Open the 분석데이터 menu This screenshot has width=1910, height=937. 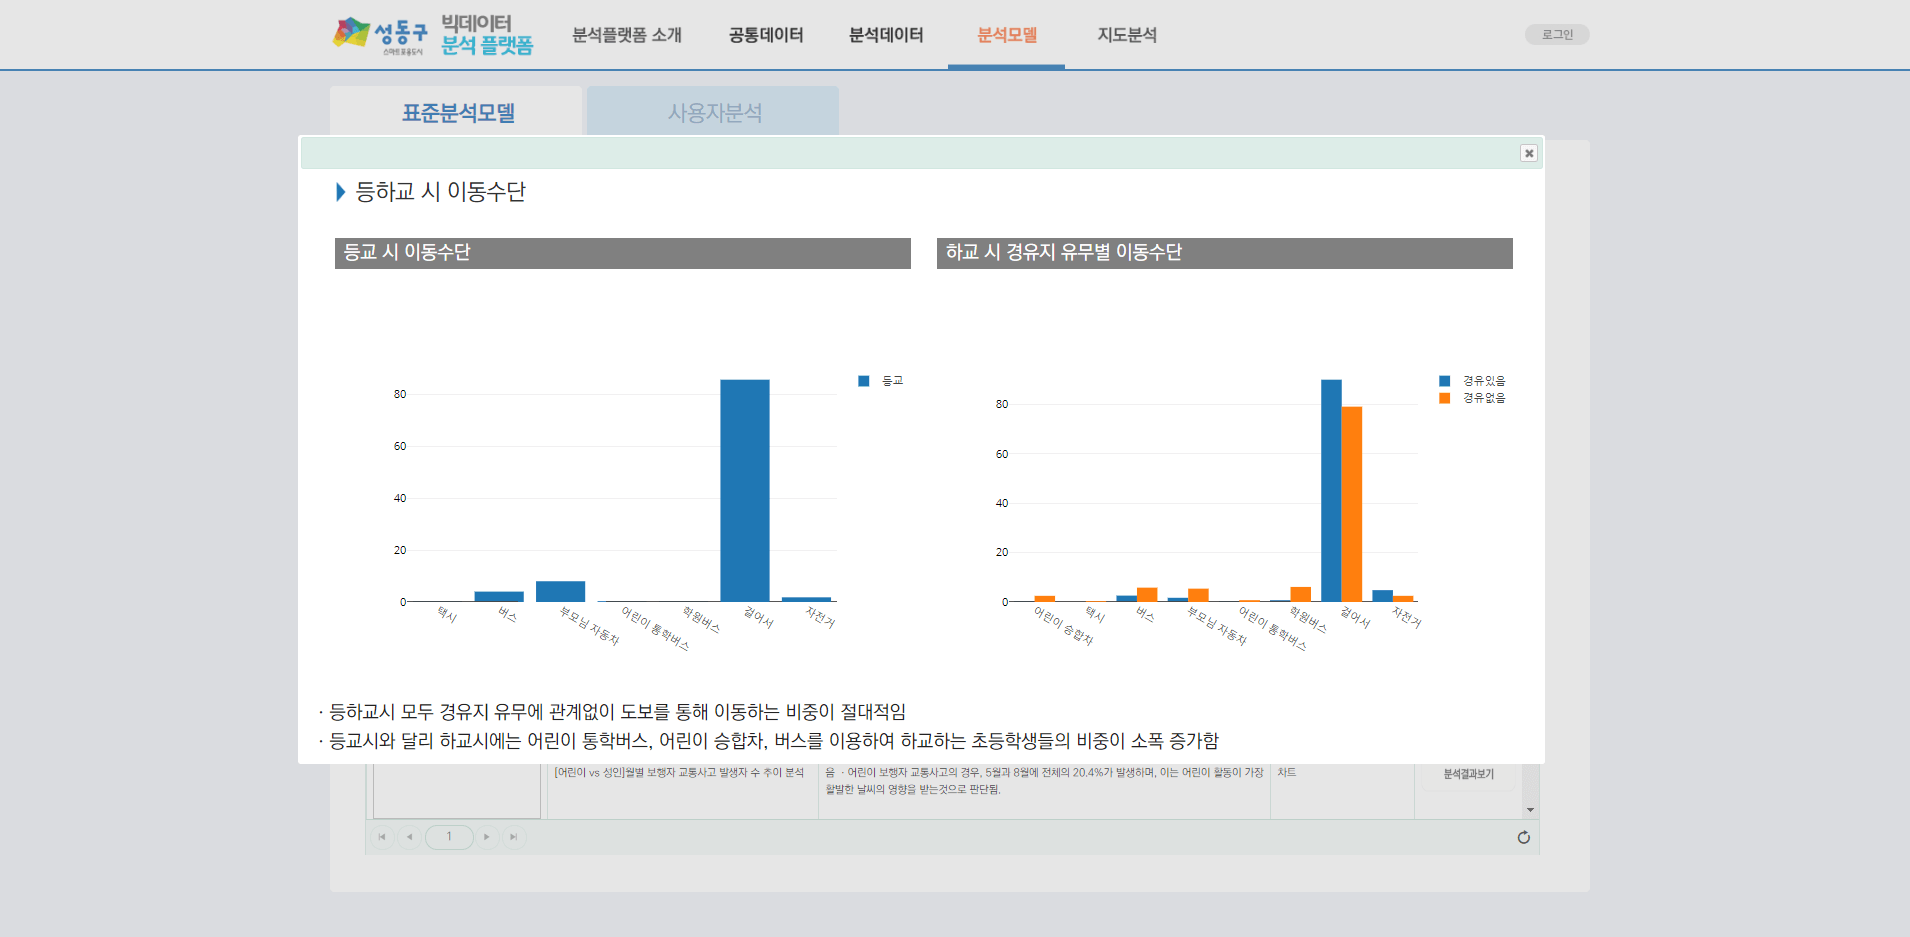coord(885,35)
